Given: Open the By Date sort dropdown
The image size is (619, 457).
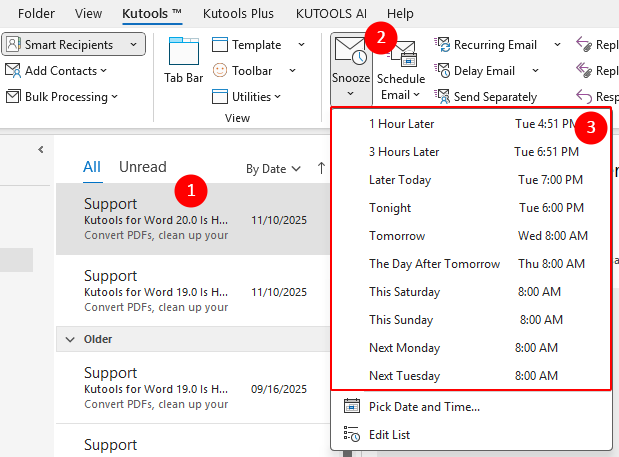Looking at the screenshot, I should point(273,169).
